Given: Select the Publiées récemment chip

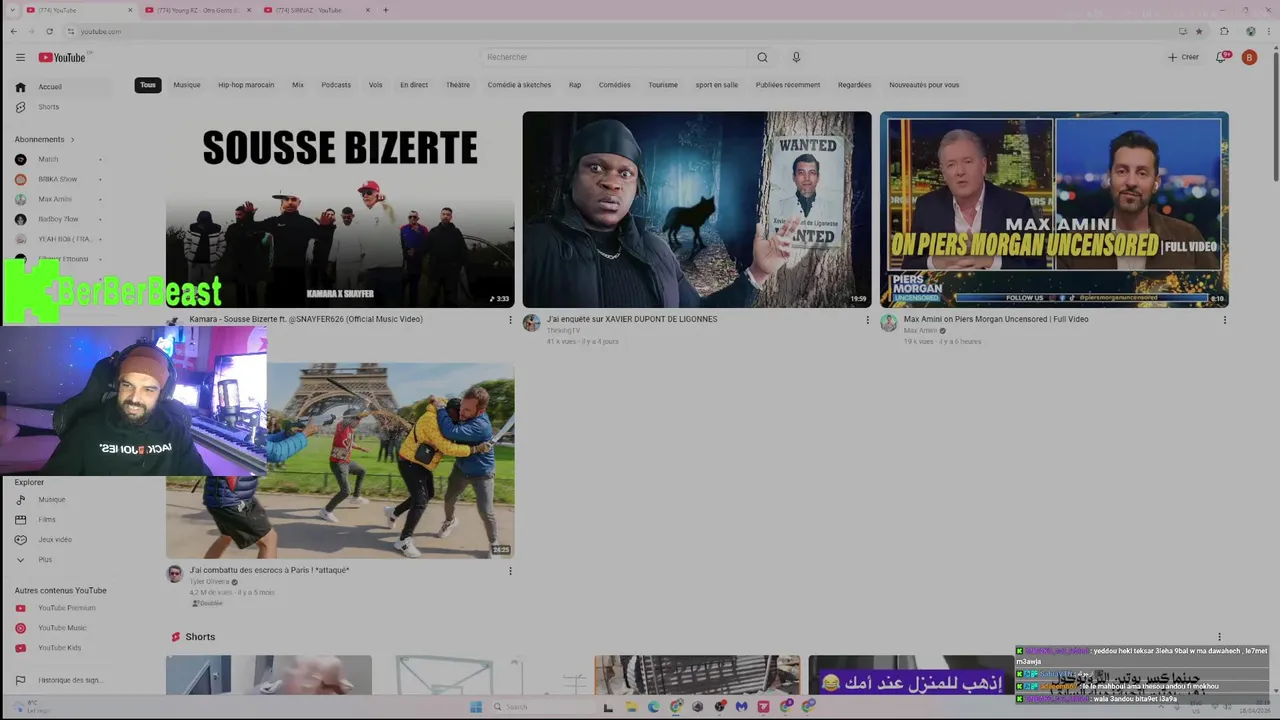Looking at the screenshot, I should [x=788, y=85].
